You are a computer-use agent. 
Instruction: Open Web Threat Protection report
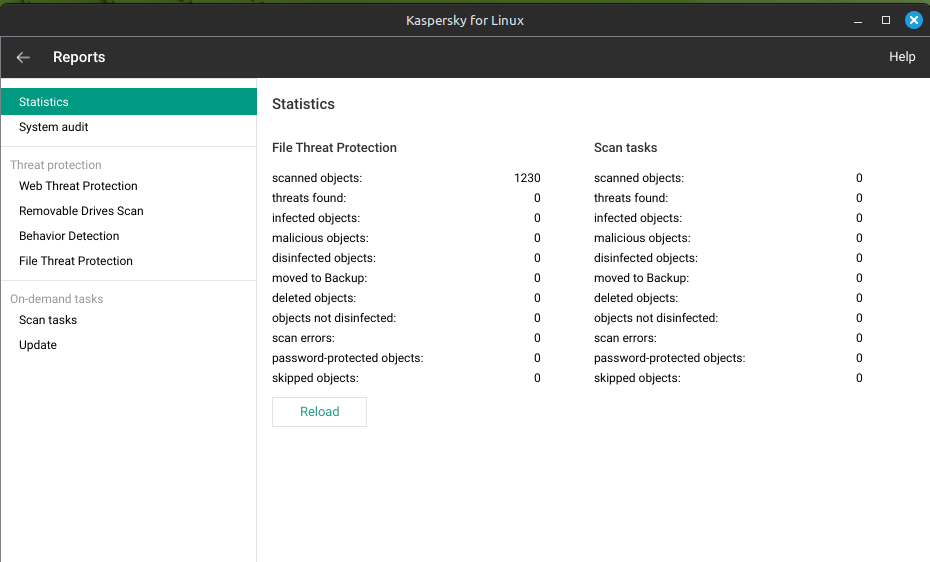pyautogui.click(x=129, y=186)
